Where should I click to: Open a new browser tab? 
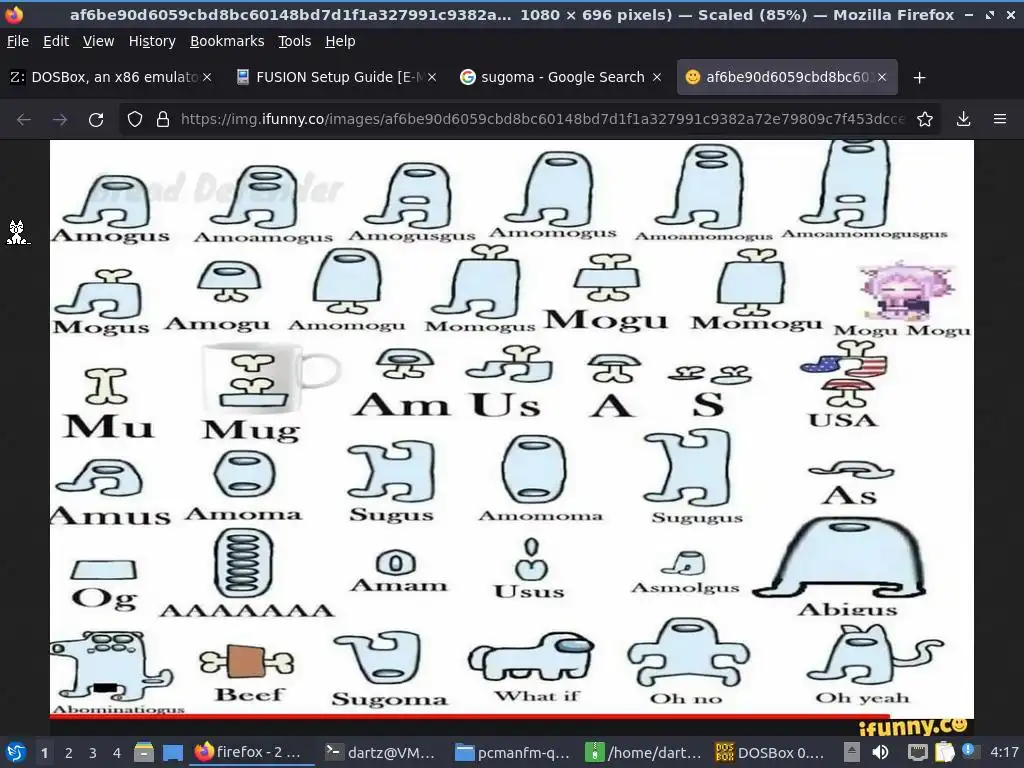[919, 78]
